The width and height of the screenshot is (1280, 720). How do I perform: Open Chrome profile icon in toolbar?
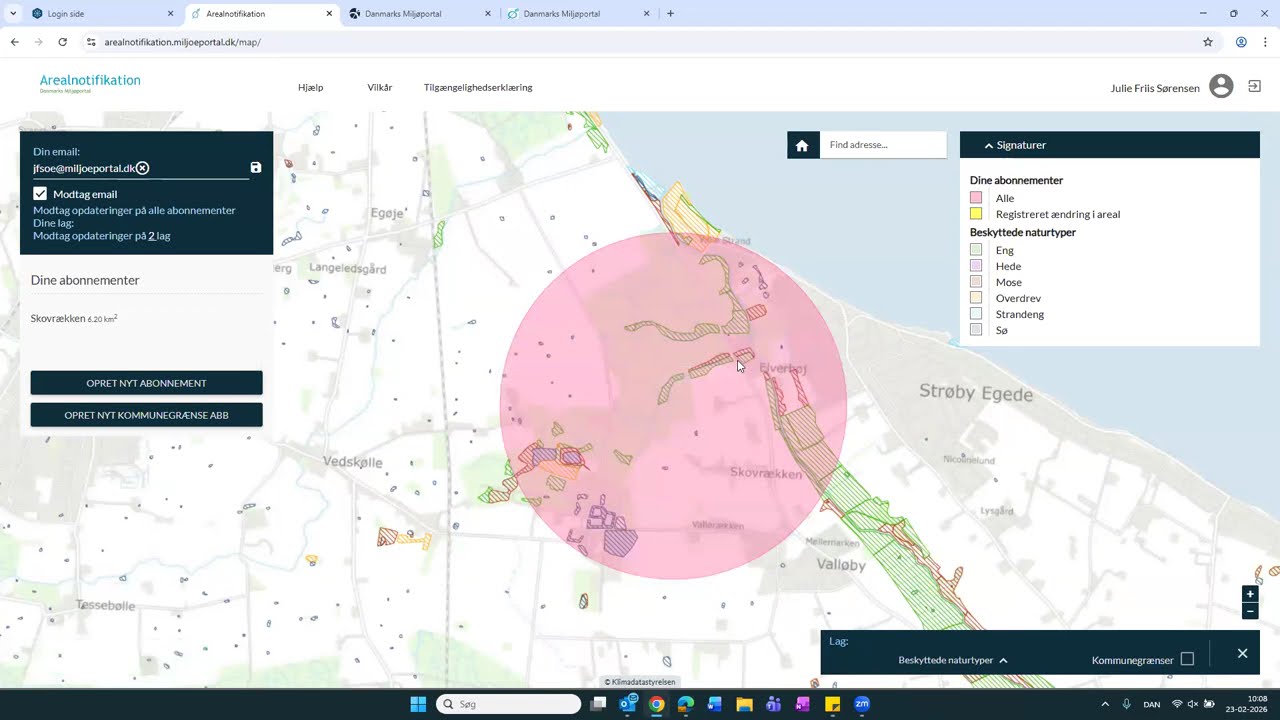[x=1241, y=42]
